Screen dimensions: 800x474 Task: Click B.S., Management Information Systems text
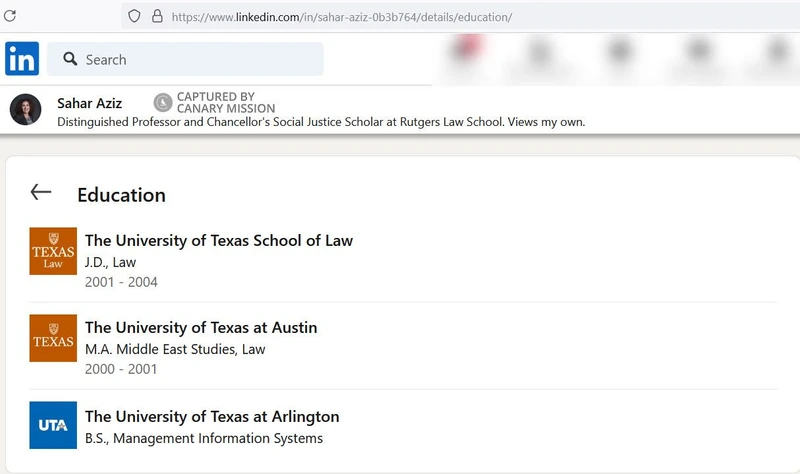point(204,438)
